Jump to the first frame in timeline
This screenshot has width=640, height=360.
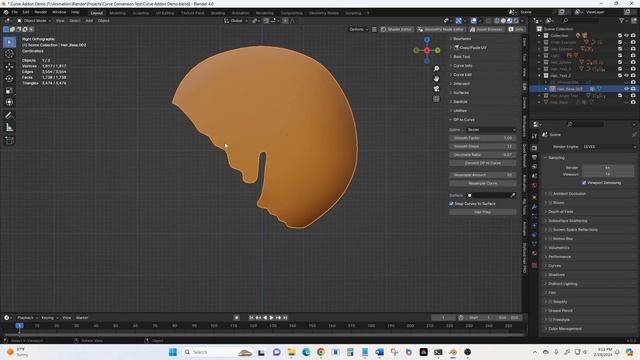coord(251,318)
